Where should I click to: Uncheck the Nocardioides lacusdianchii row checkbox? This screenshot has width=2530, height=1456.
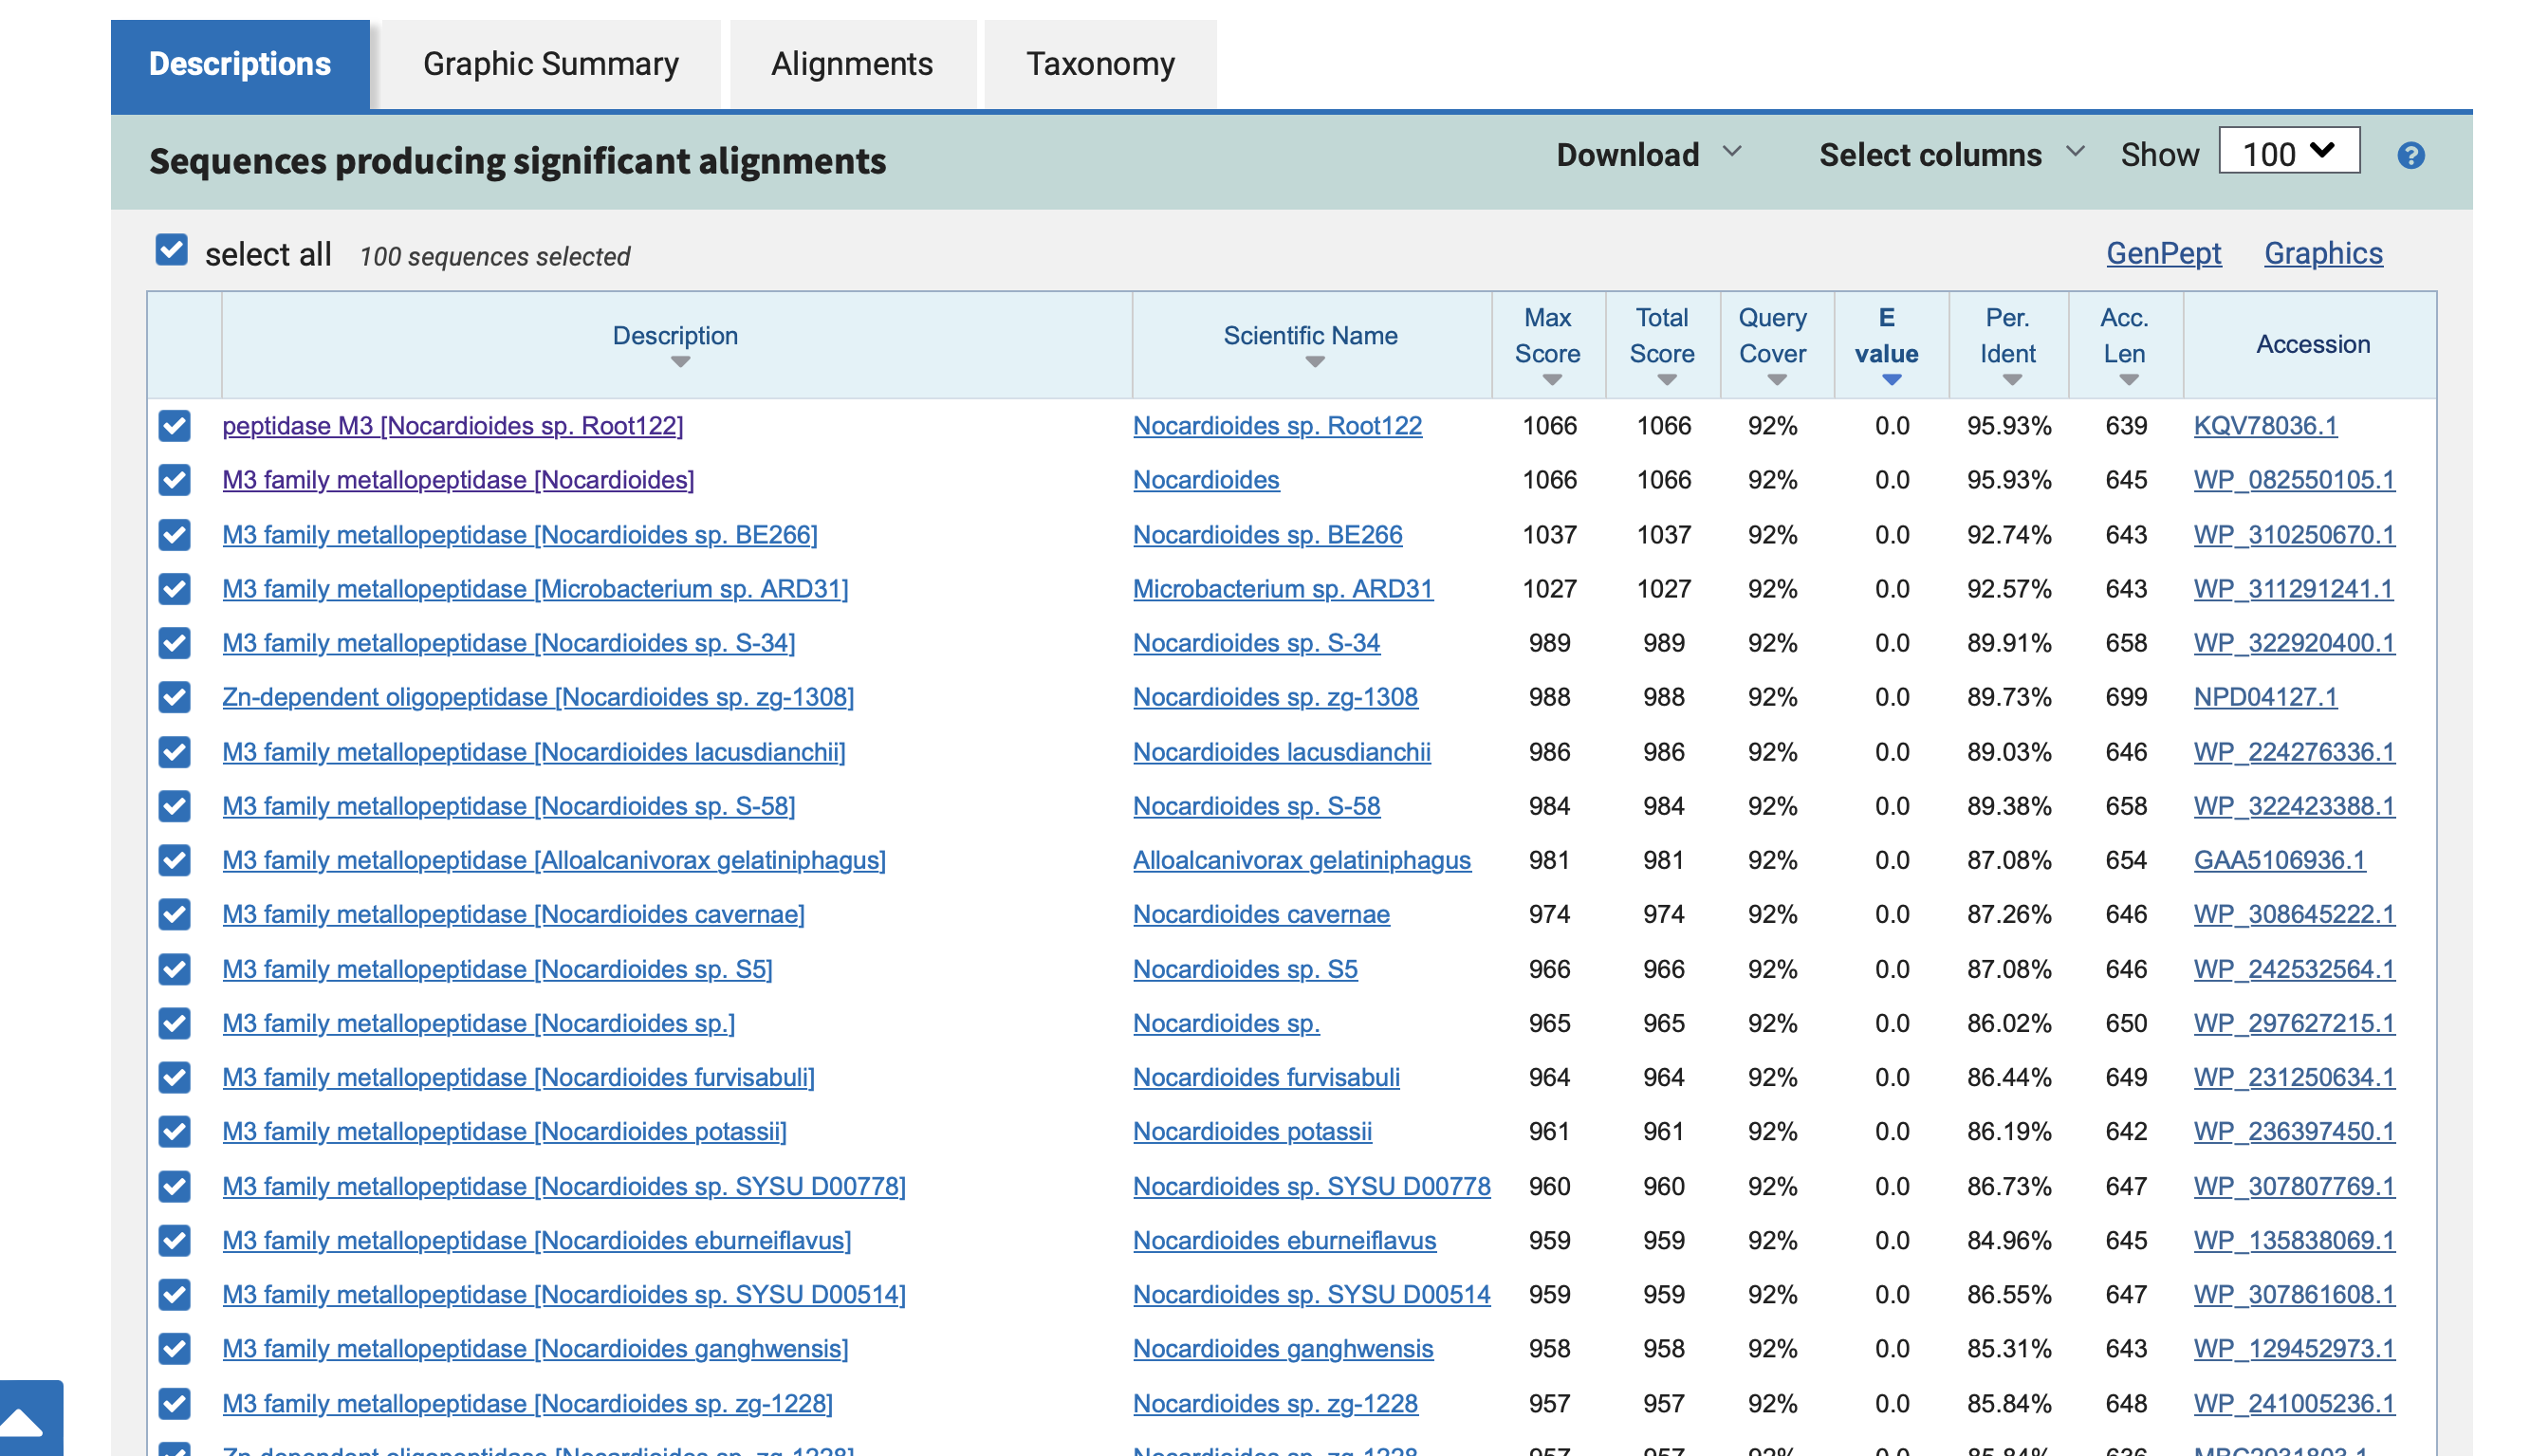pos(174,752)
